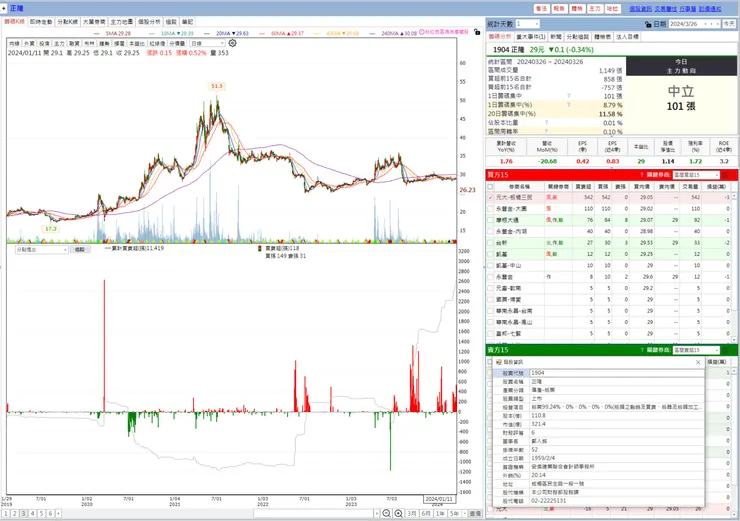Open the 重大事件(1) tab

click(531, 37)
